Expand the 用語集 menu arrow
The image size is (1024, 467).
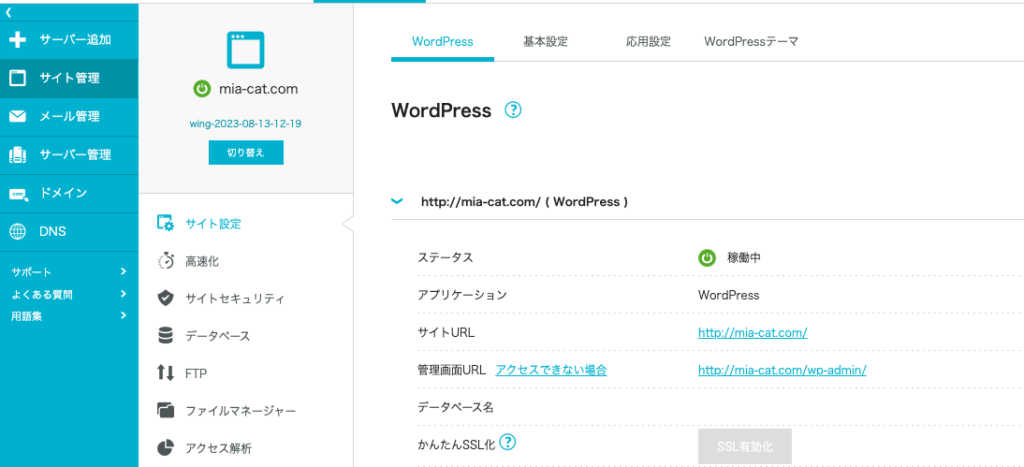[123, 316]
